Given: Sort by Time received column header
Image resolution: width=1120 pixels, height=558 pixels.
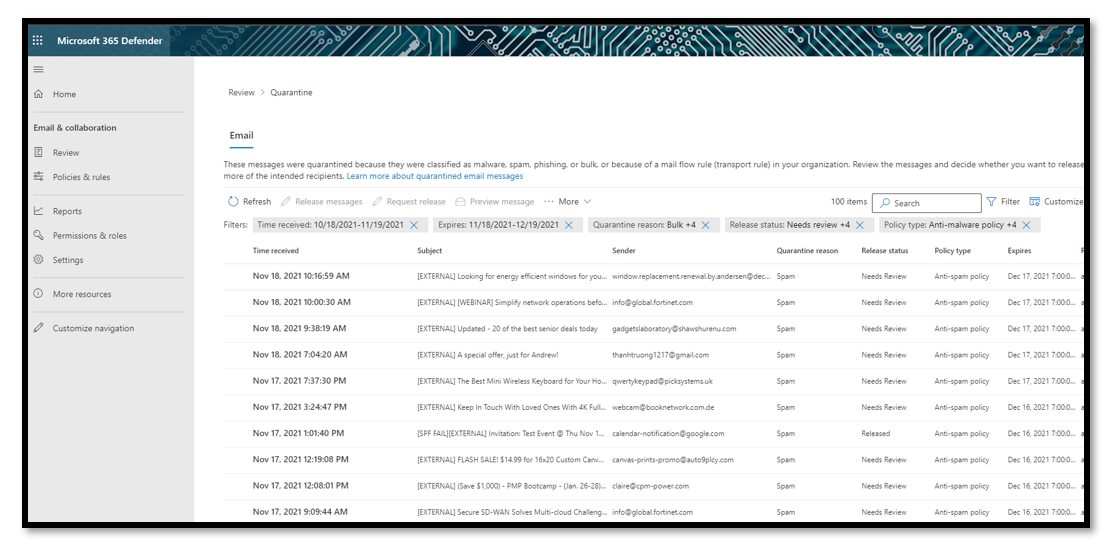Looking at the screenshot, I should 276,251.
